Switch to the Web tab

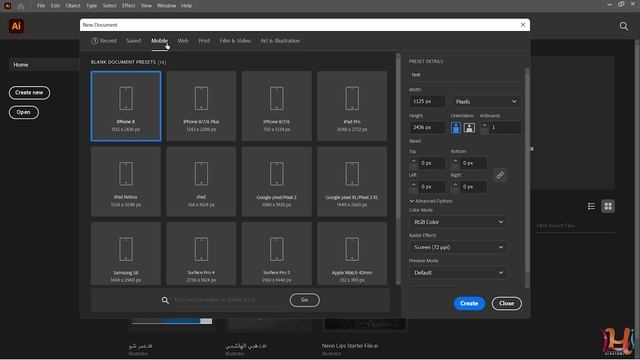pos(183,41)
